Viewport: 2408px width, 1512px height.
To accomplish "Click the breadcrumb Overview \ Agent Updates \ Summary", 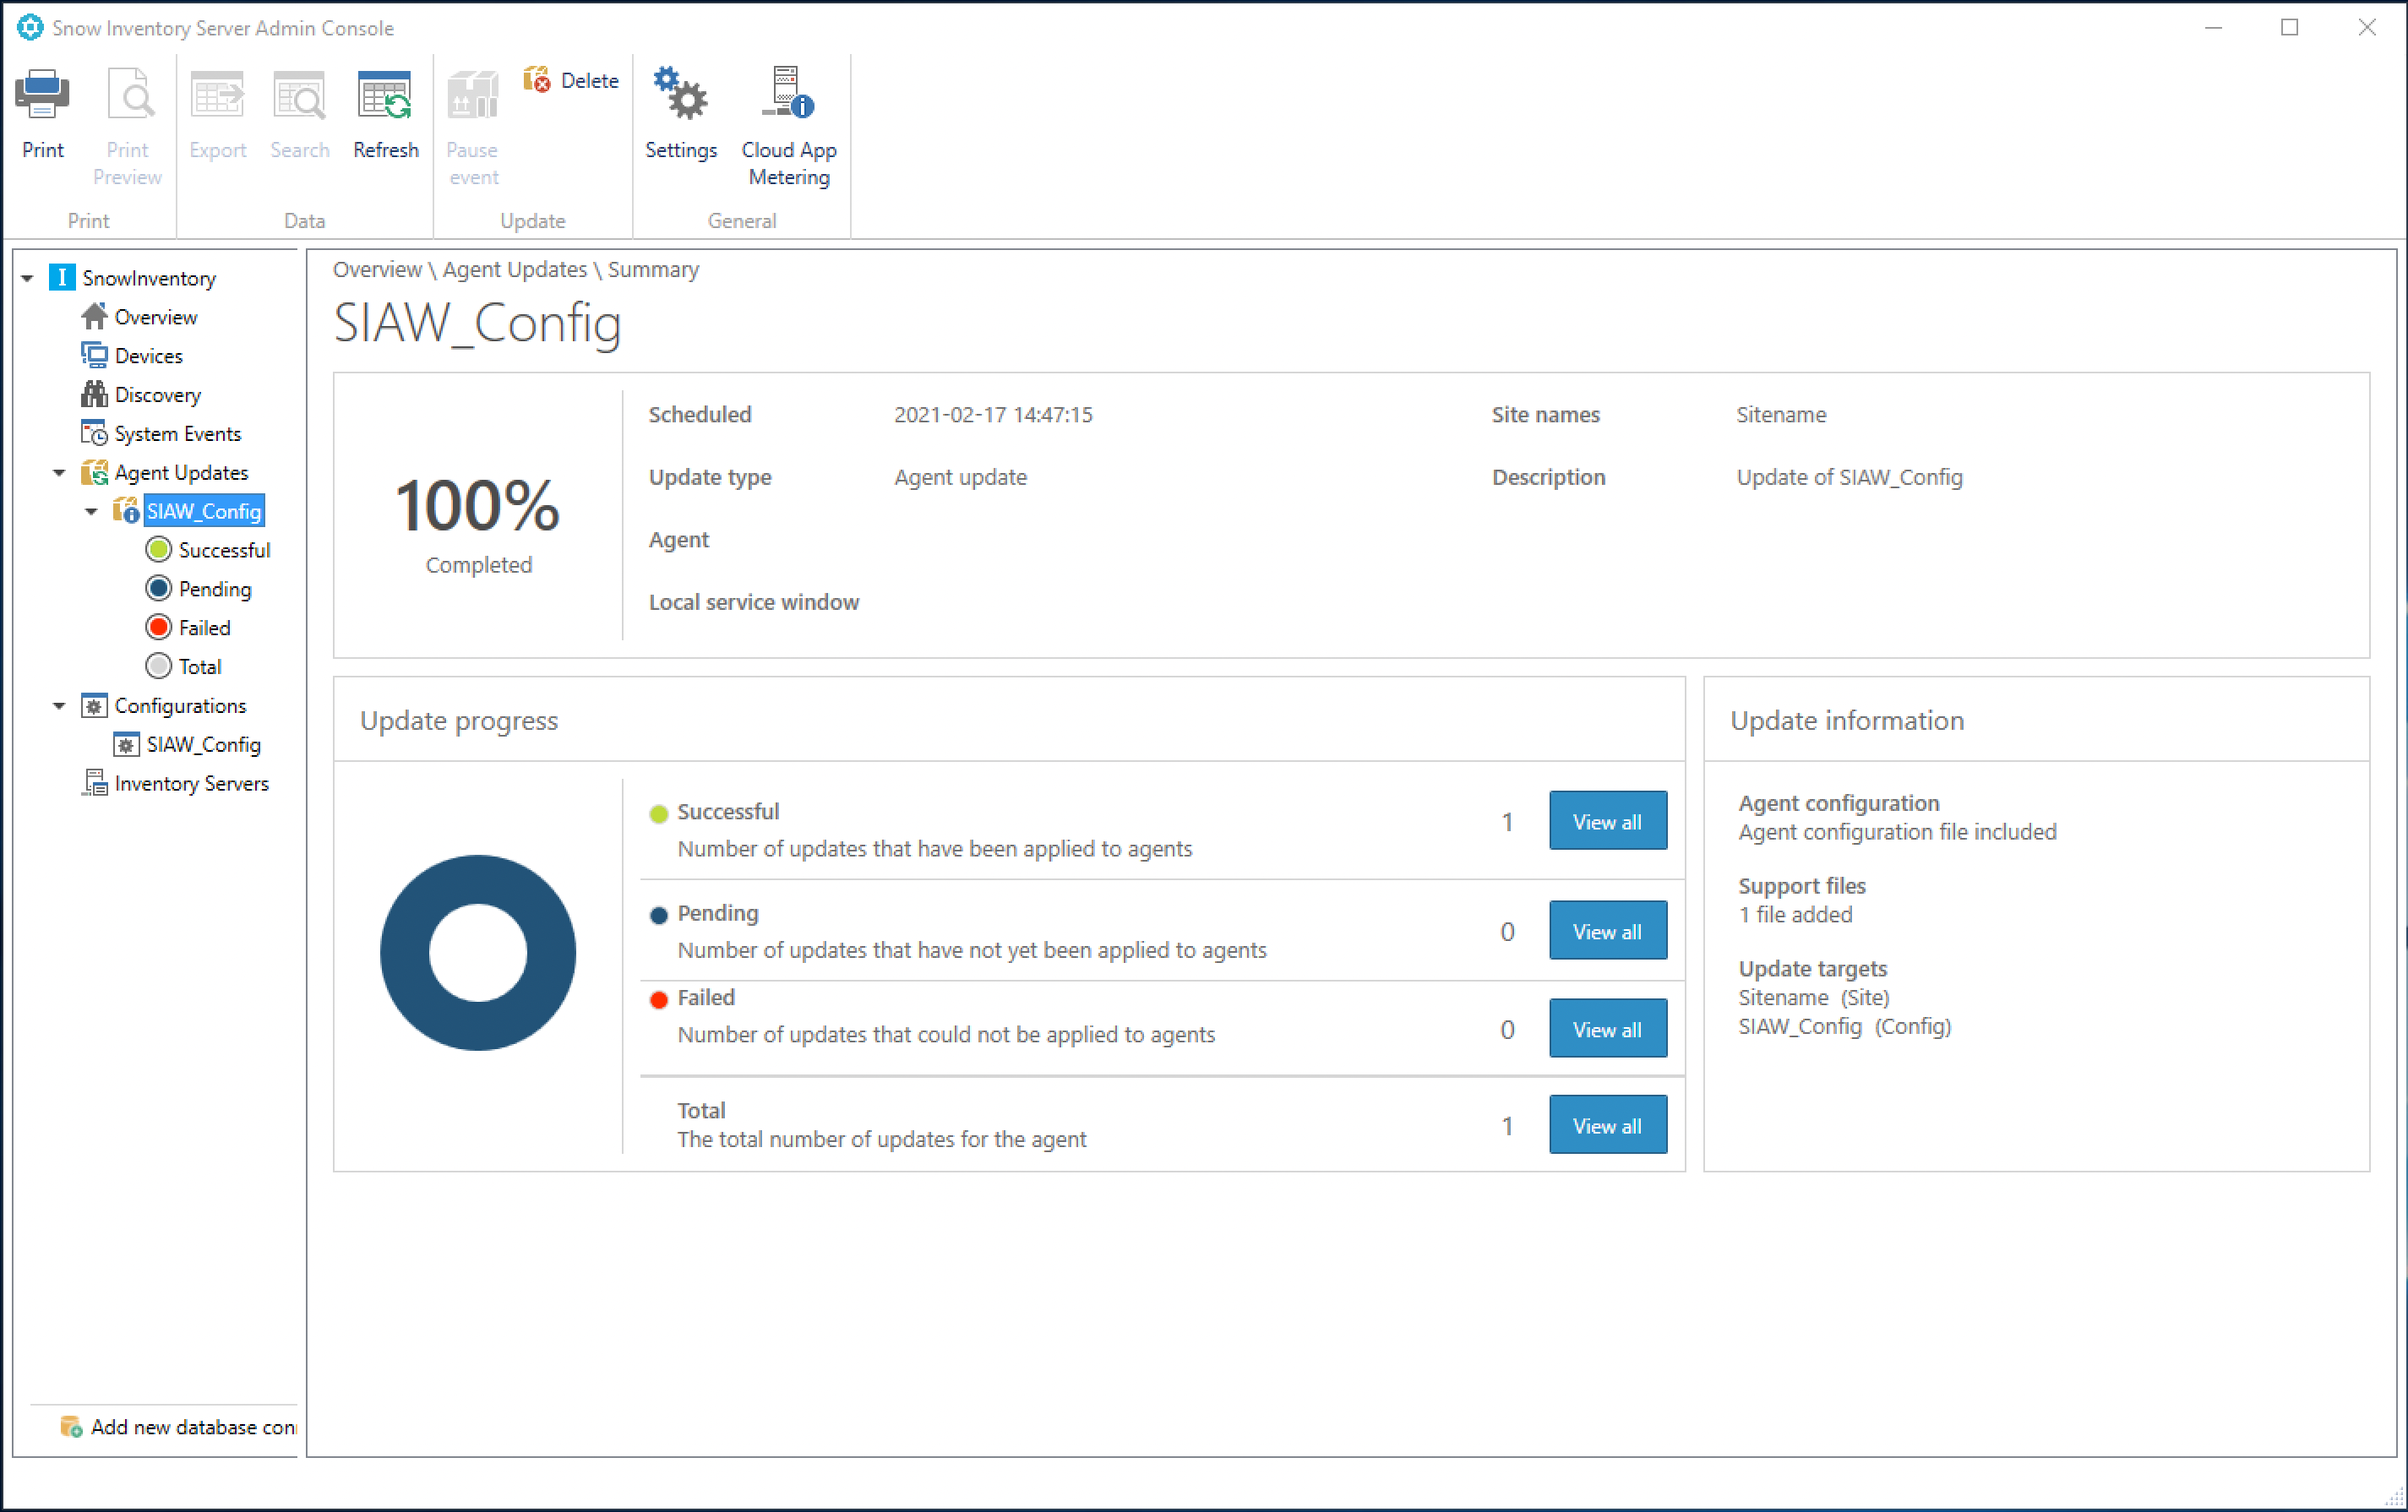I will click(516, 270).
